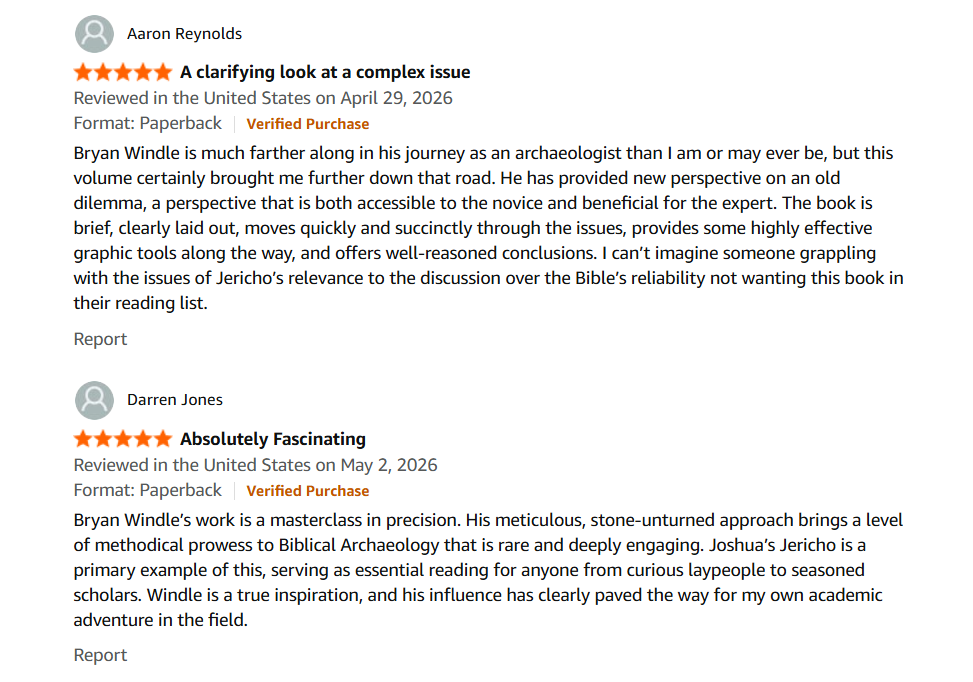Click Verified Purchase on April 29 review
Viewport: 973px width, 682px height.
coord(308,124)
